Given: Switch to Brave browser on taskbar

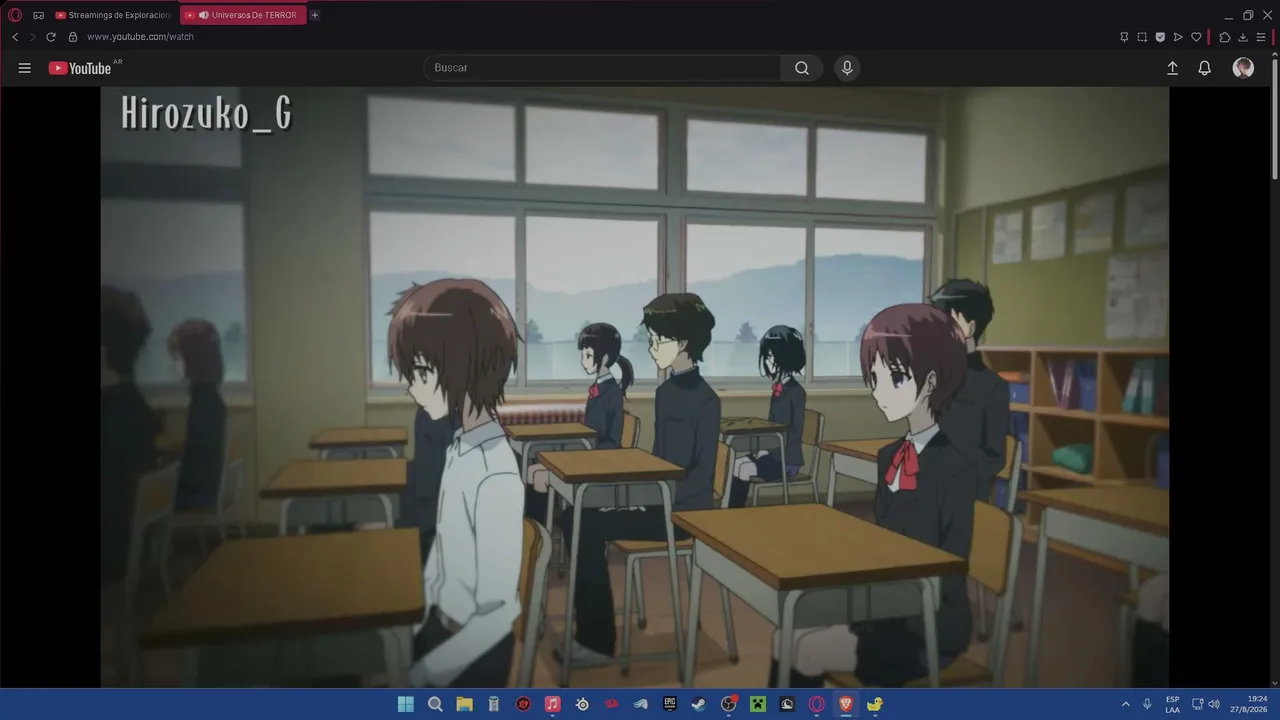Looking at the screenshot, I should click(846, 704).
